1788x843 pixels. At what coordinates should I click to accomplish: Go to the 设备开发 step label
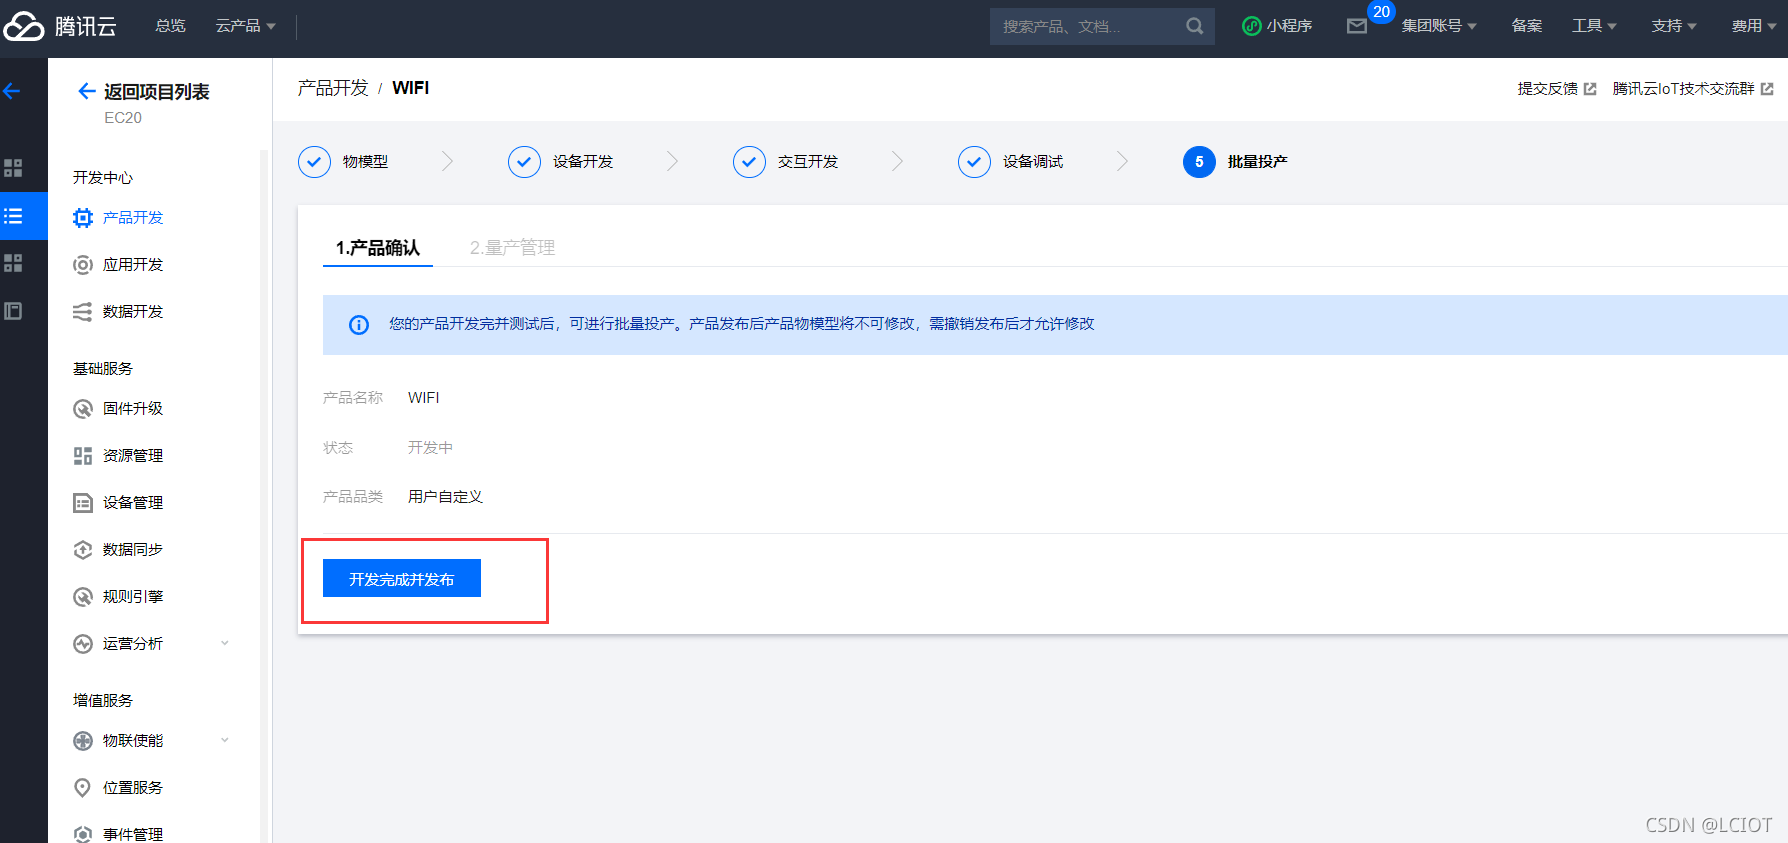(x=583, y=162)
